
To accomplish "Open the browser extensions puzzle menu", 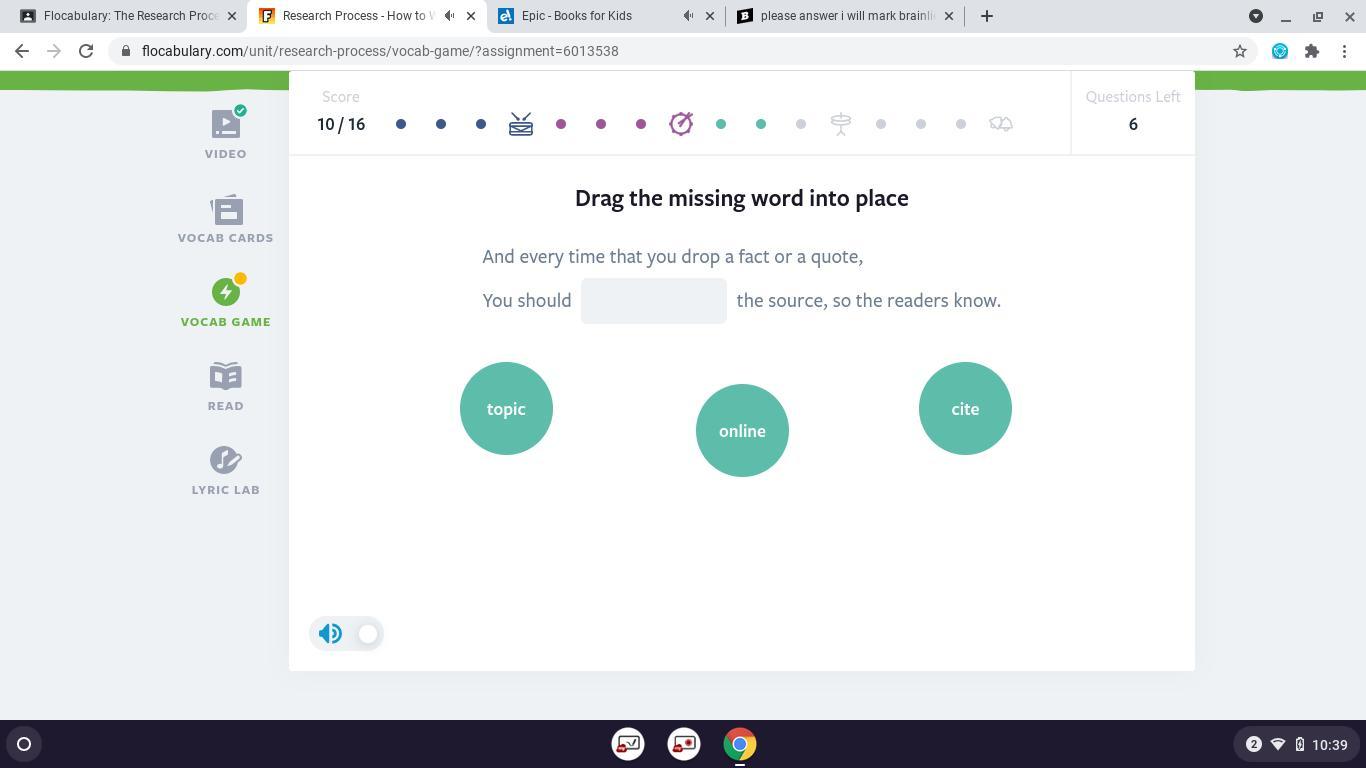I will click(1312, 51).
